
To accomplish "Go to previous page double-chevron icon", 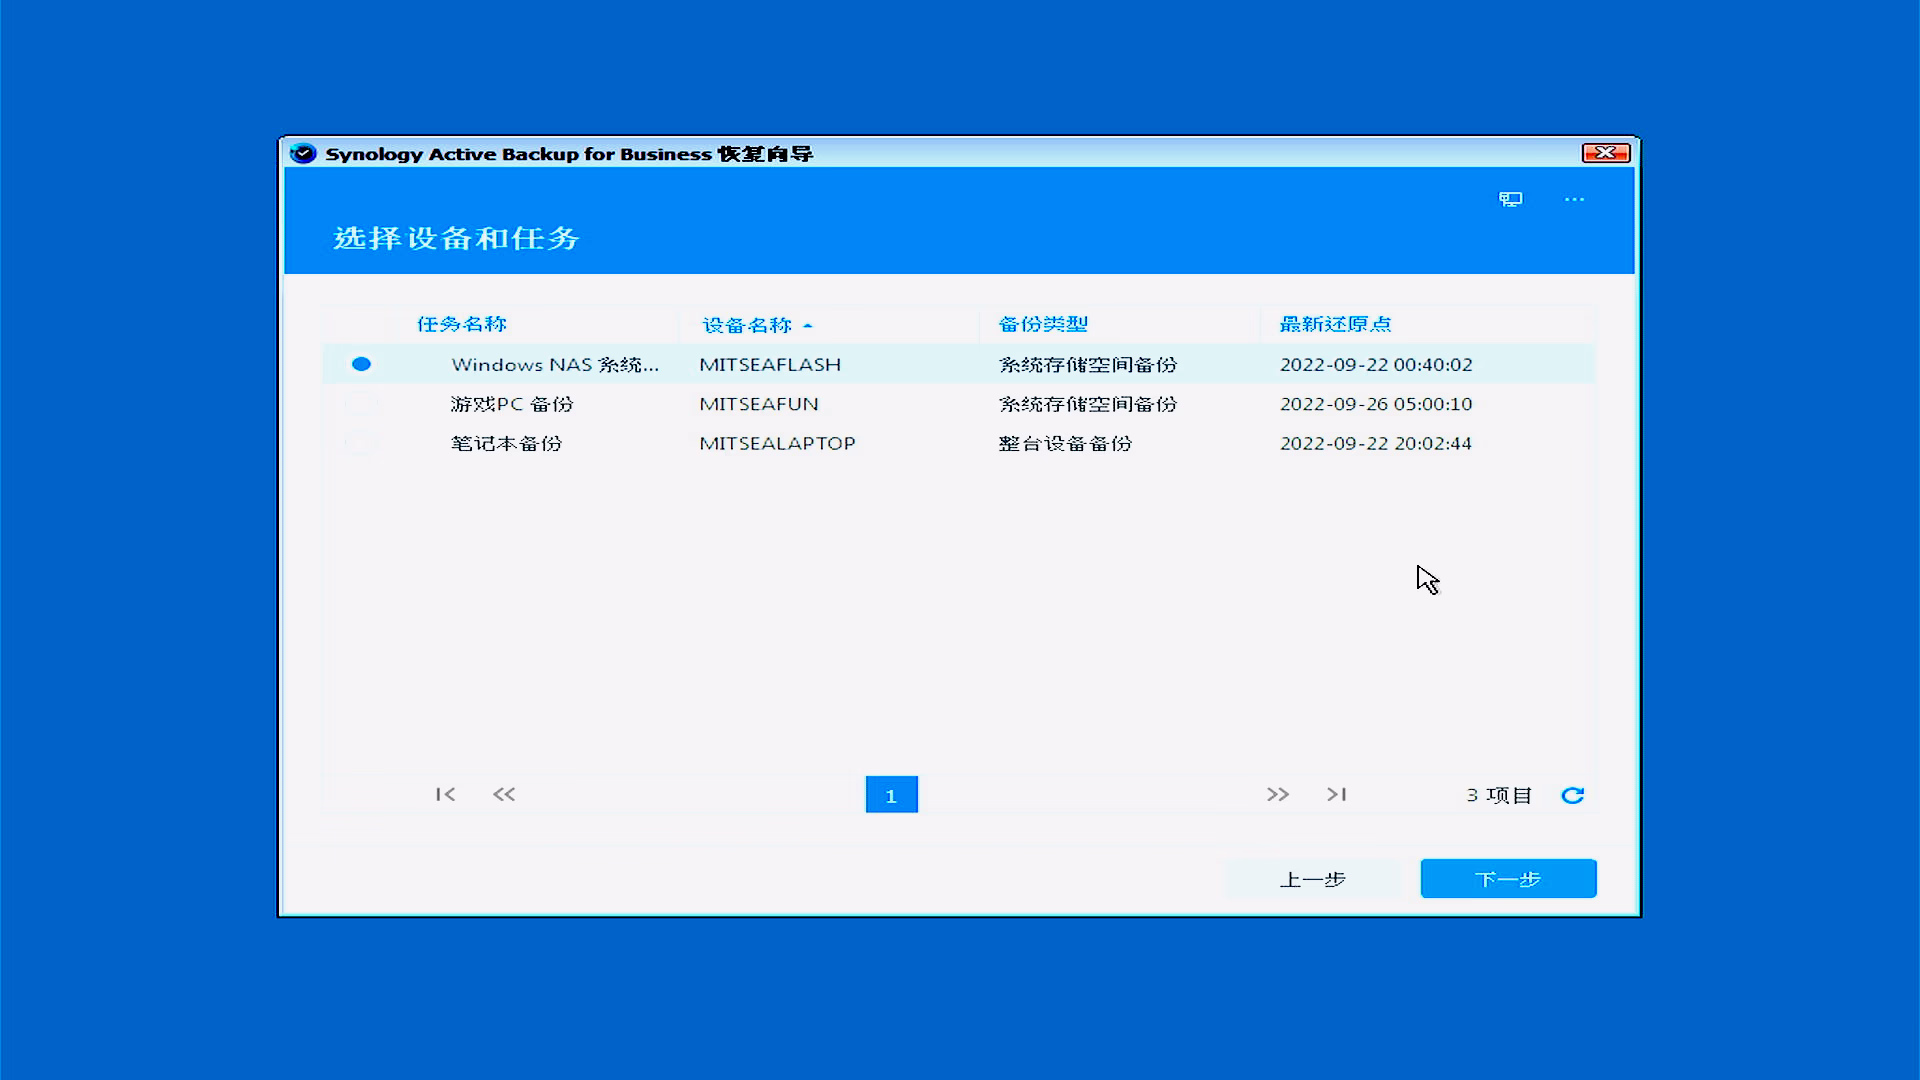I will click(504, 794).
